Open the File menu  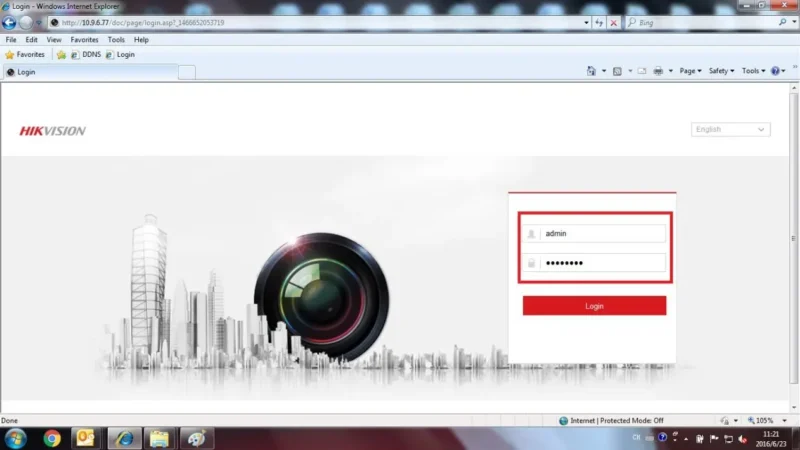coord(11,40)
